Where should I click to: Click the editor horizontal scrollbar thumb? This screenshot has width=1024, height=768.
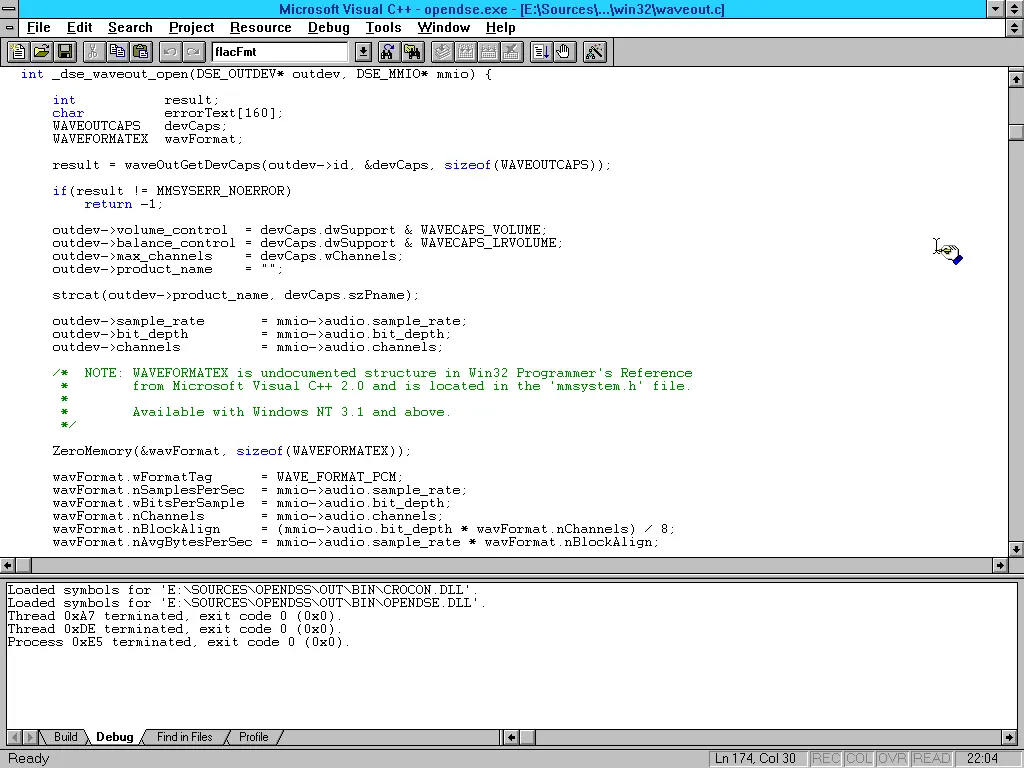[x=23, y=565]
